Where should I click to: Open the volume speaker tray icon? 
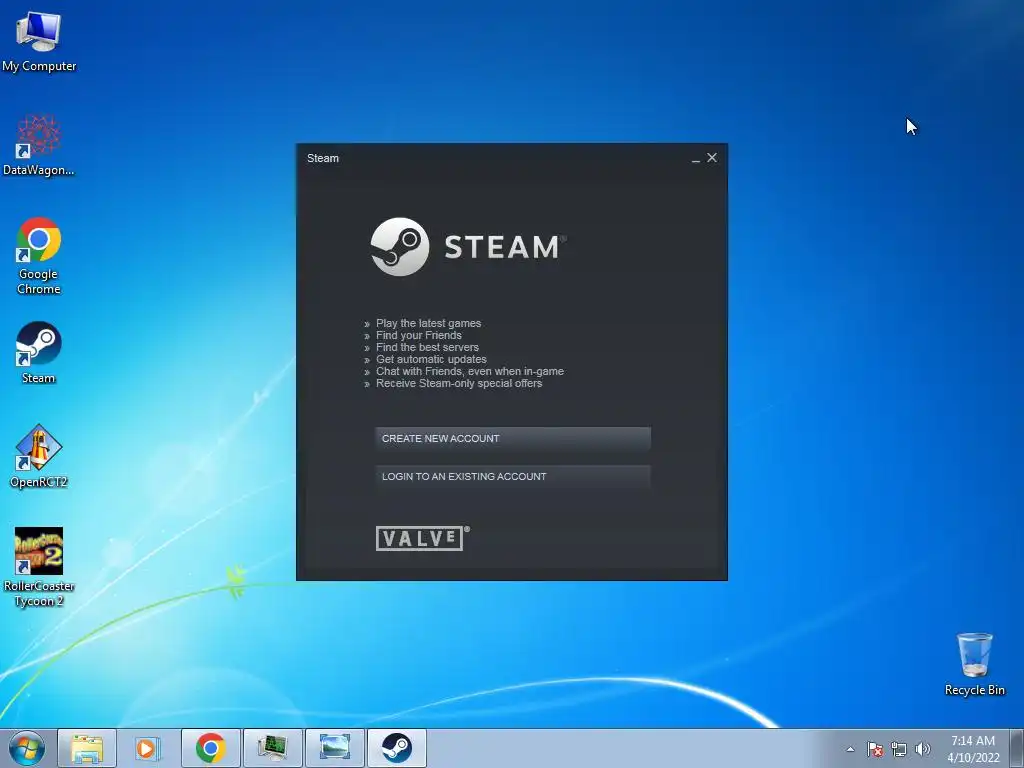pyautogui.click(x=922, y=749)
